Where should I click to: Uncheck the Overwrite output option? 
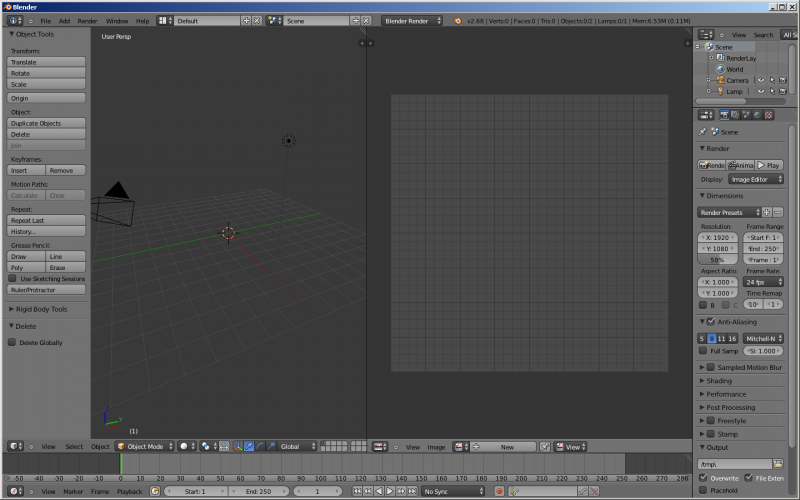(x=703, y=478)
